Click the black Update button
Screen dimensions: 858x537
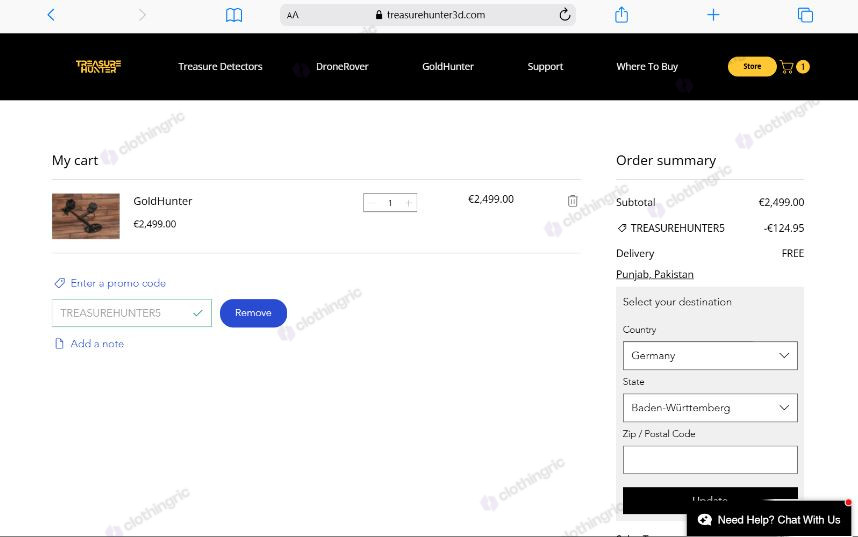click(x=710, y=499)
